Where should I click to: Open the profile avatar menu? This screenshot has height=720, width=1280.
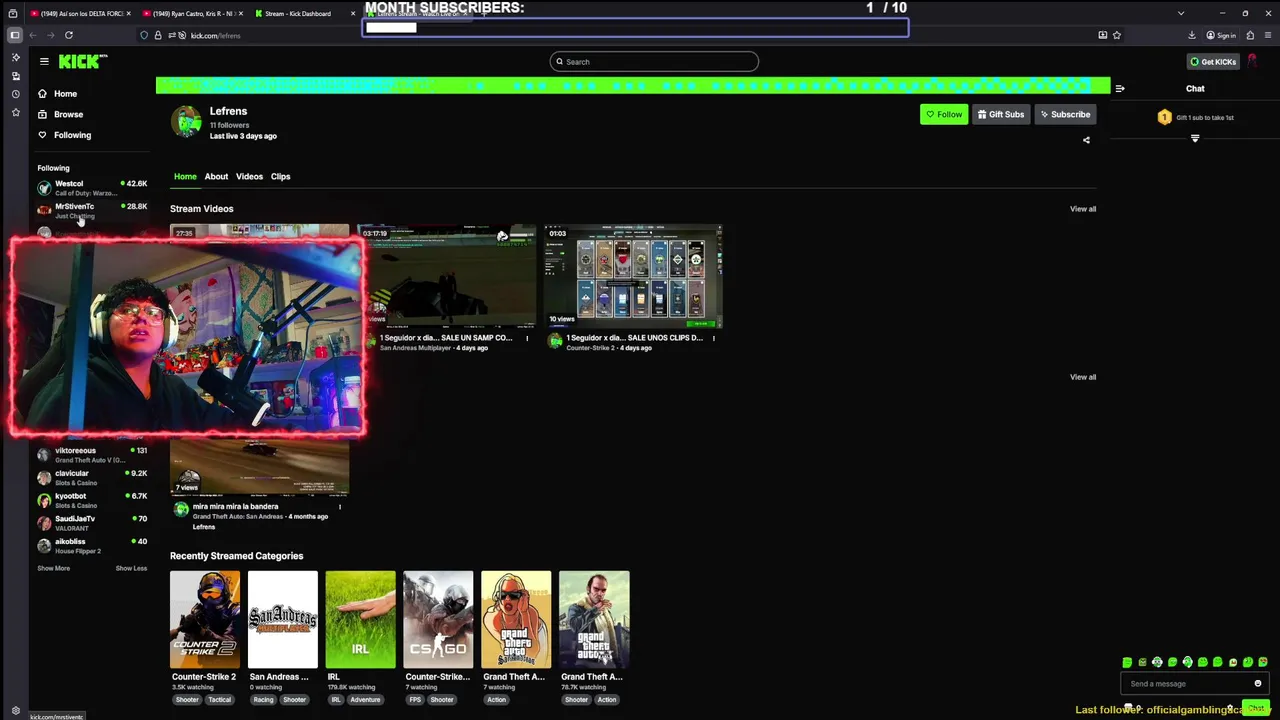(x=1252, y=62)
